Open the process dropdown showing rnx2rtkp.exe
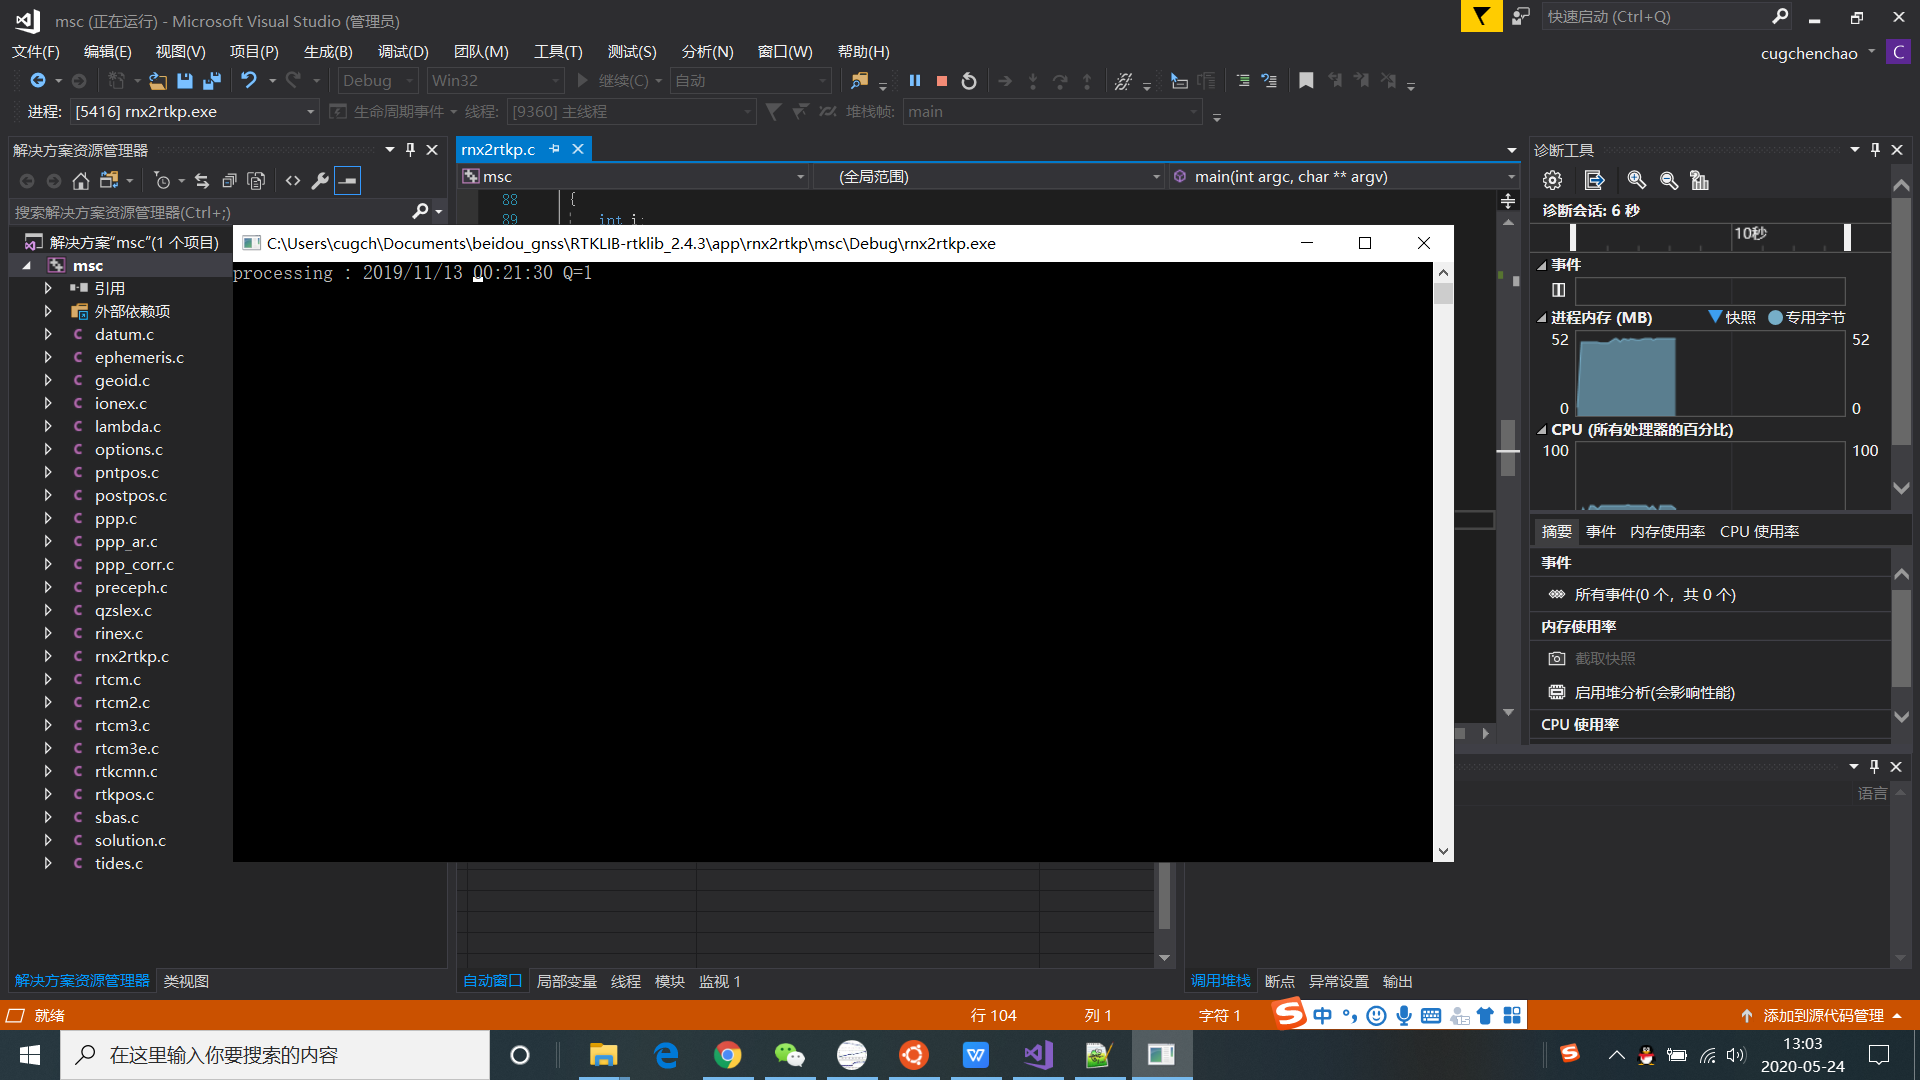1920x1080 pixels. (194, 112)
